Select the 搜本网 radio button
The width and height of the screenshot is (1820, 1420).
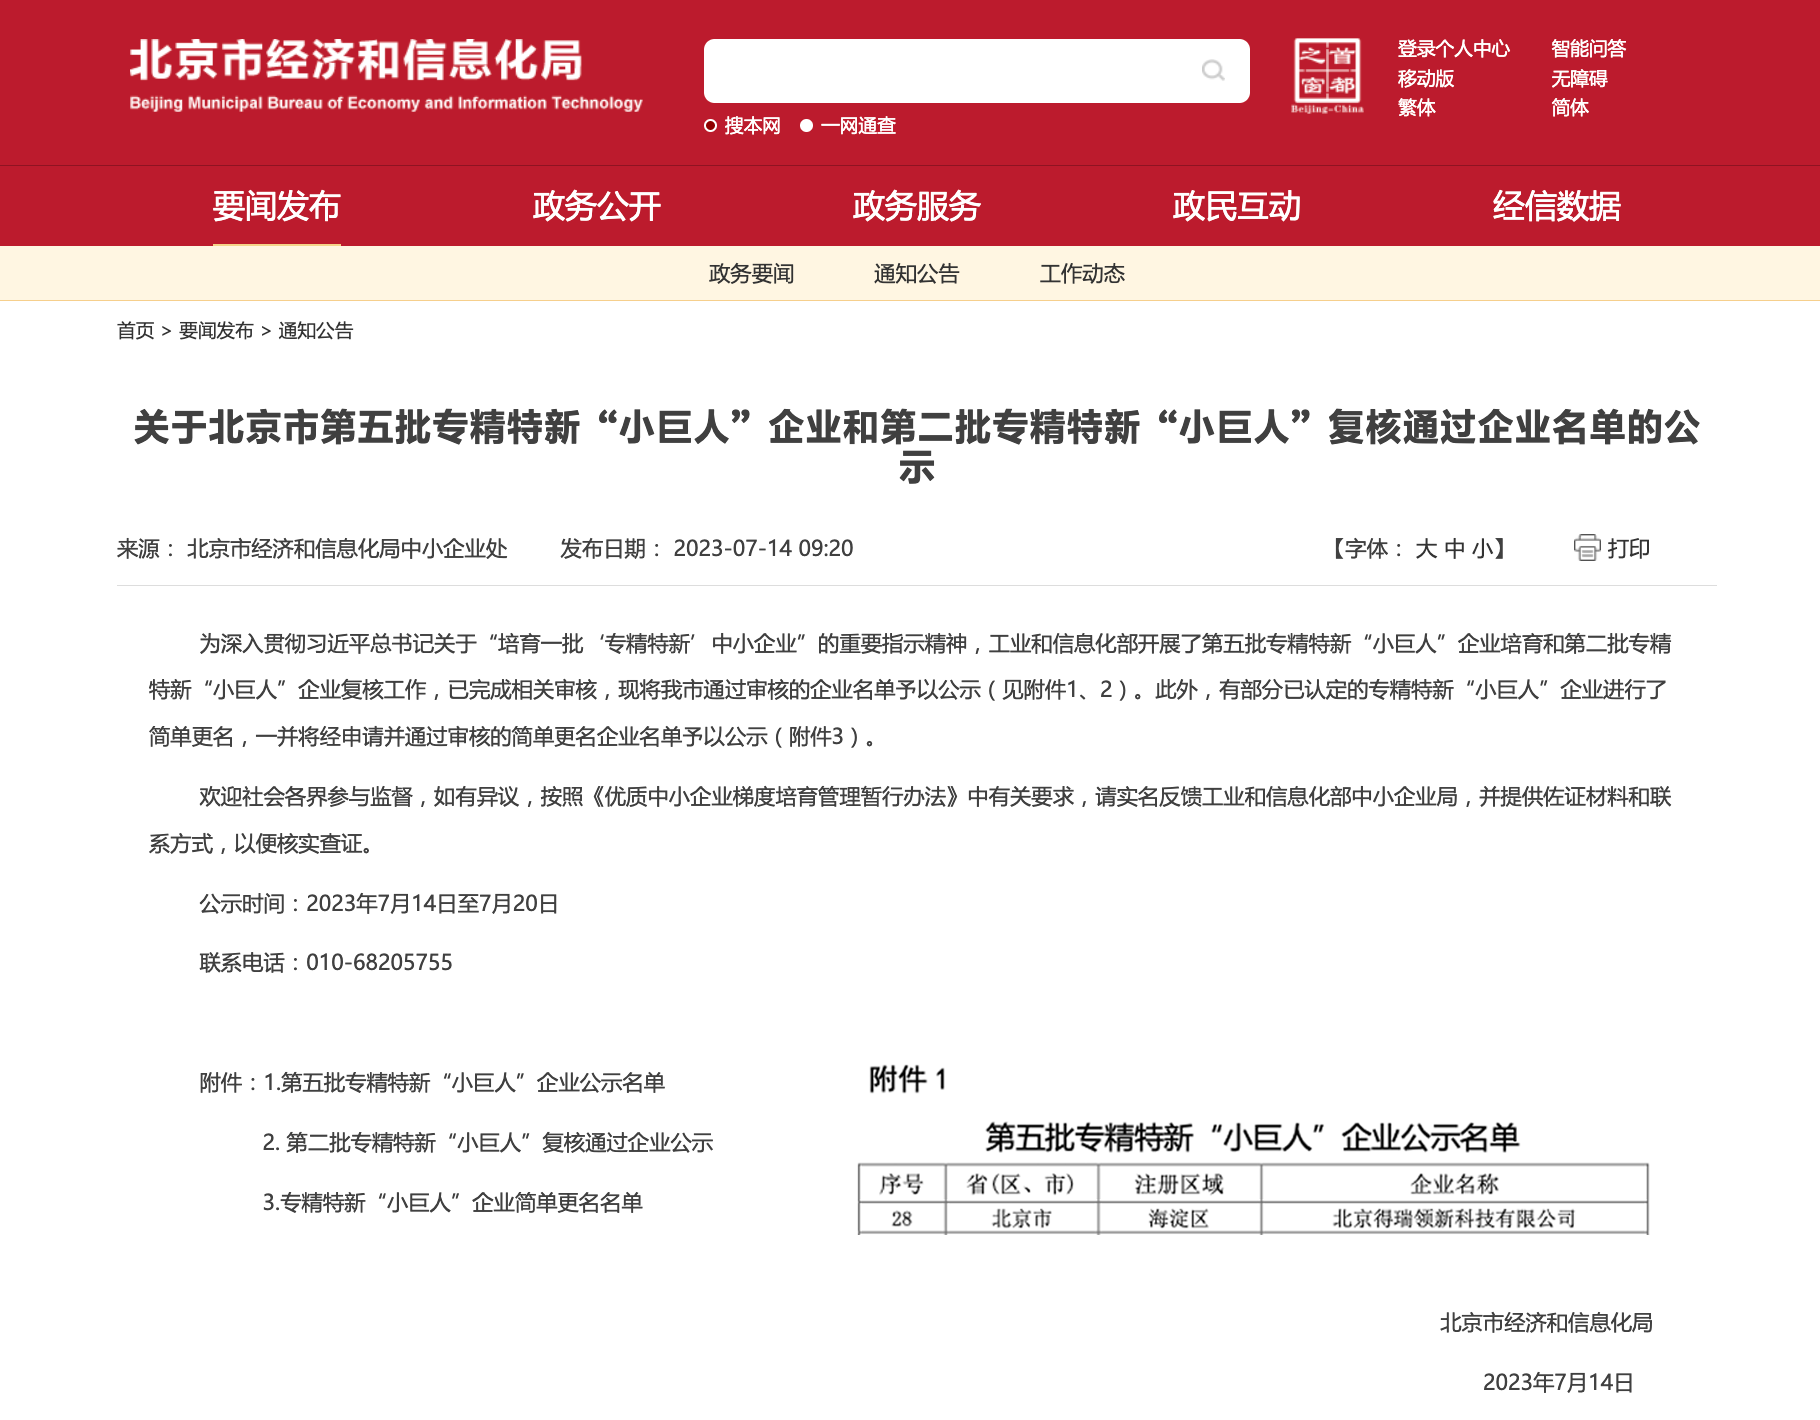tap(711, 126)
